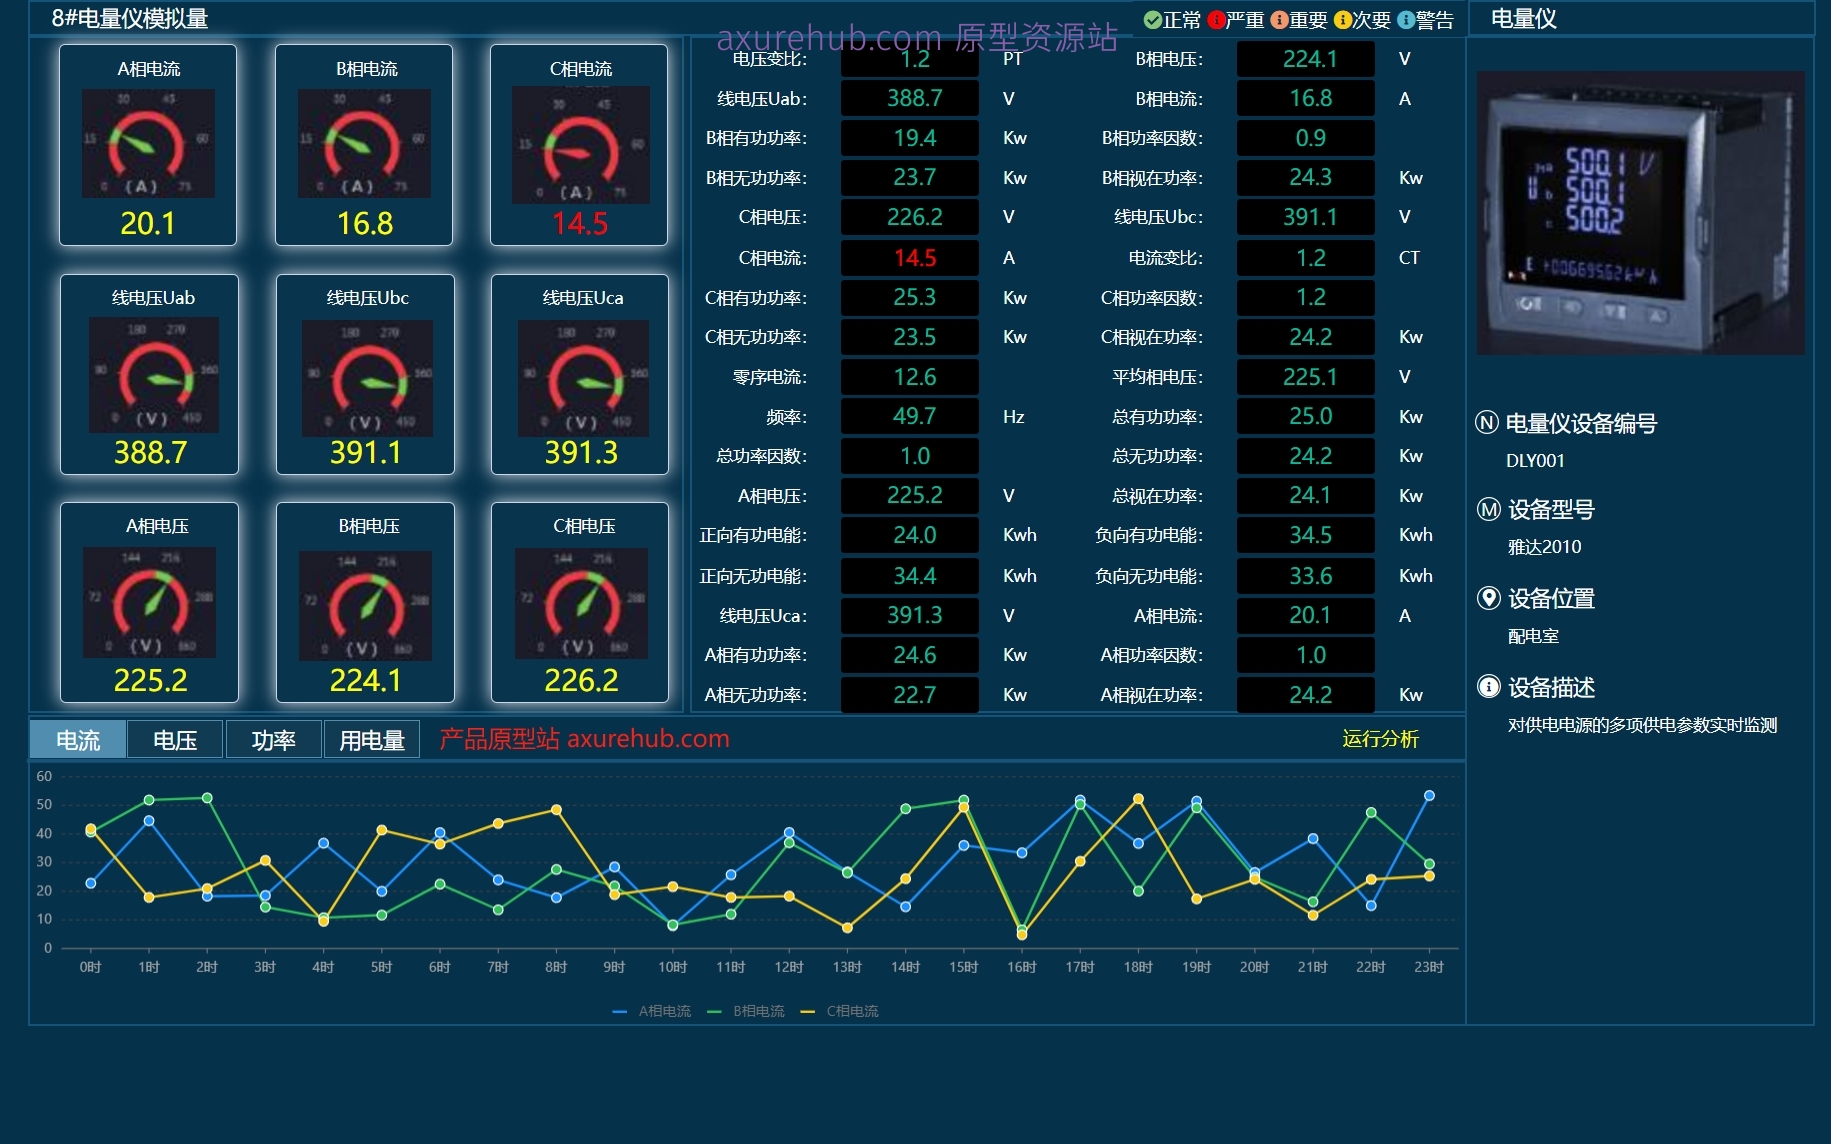This screenshot has height=1144, width=1831.
Task: Click the red 严重 status icon
Action: pos(1216,20)
